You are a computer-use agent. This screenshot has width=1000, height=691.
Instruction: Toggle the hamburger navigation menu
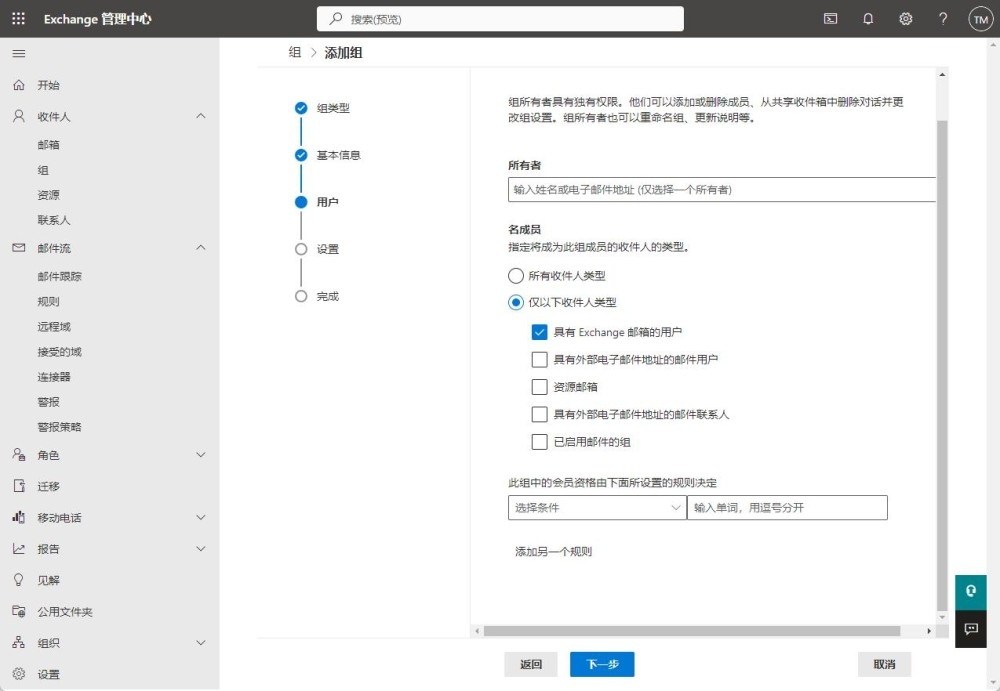point(18,53)
